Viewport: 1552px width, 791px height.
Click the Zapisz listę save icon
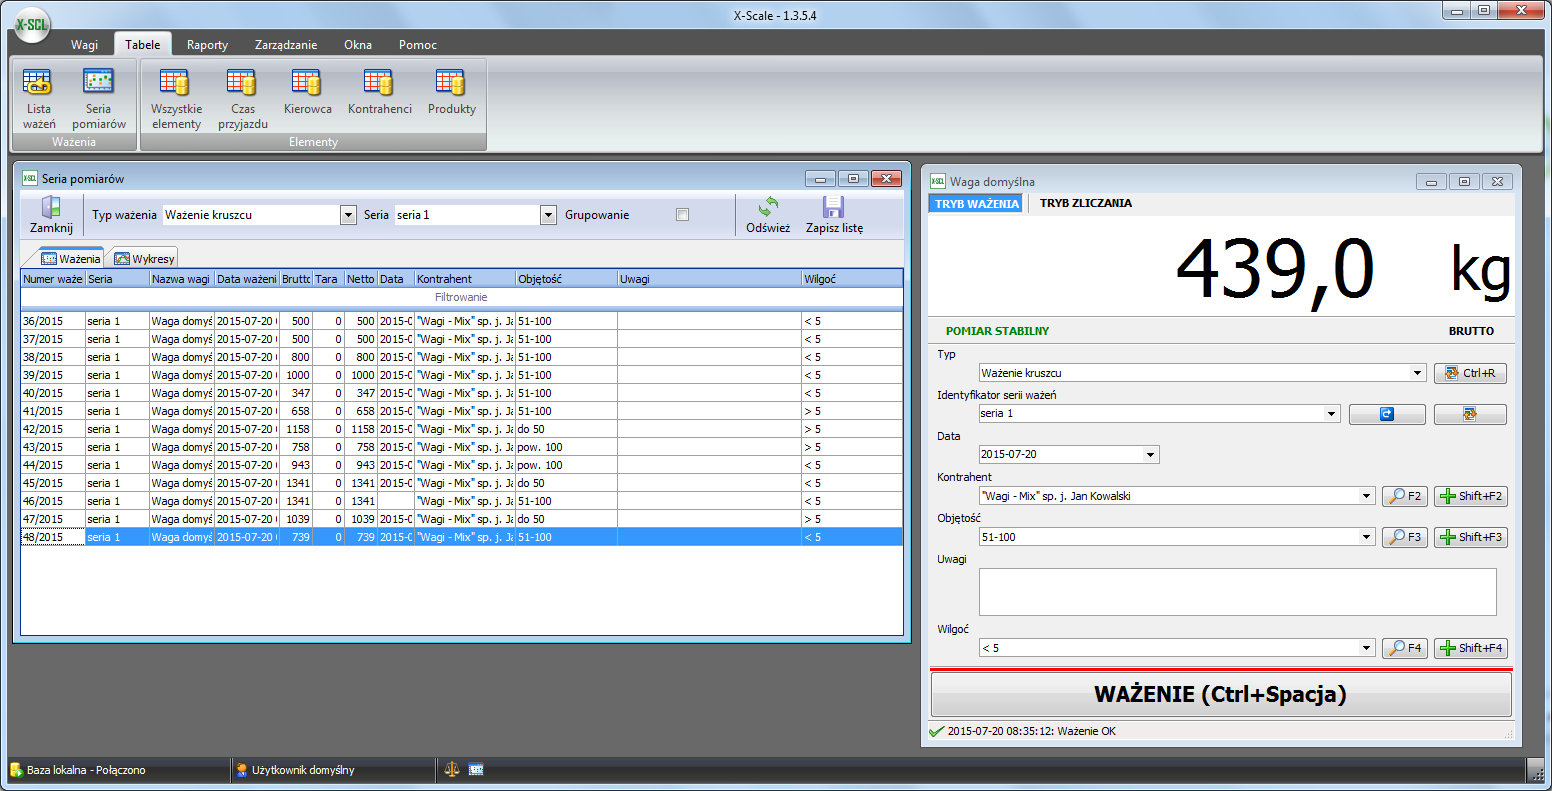(x=834, y=208)
